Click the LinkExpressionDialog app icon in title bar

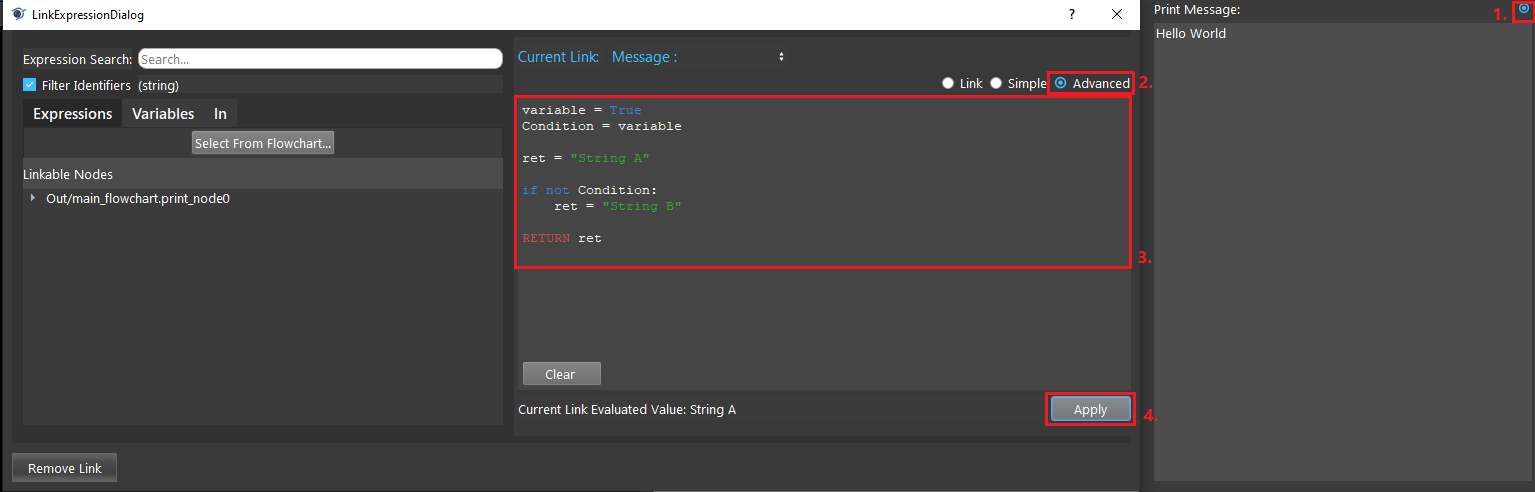pos(18,14)
